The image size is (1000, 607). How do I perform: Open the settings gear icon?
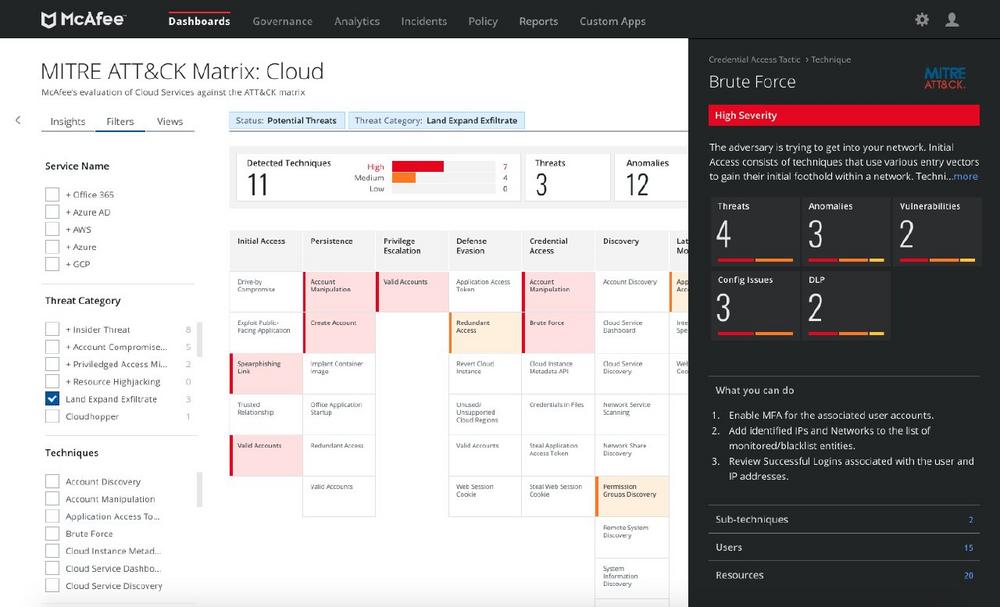point(922,20)
